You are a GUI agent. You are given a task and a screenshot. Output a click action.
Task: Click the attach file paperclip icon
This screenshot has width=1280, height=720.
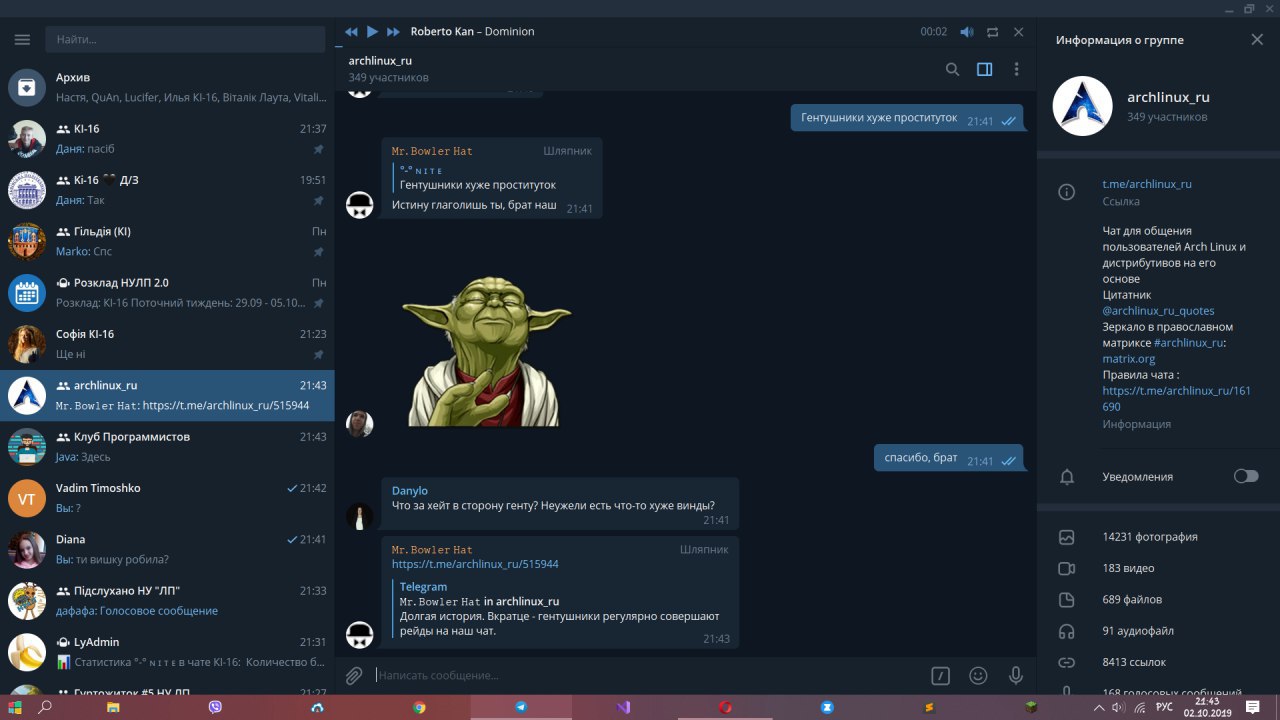pyautogui.click(x=354, y=676)
